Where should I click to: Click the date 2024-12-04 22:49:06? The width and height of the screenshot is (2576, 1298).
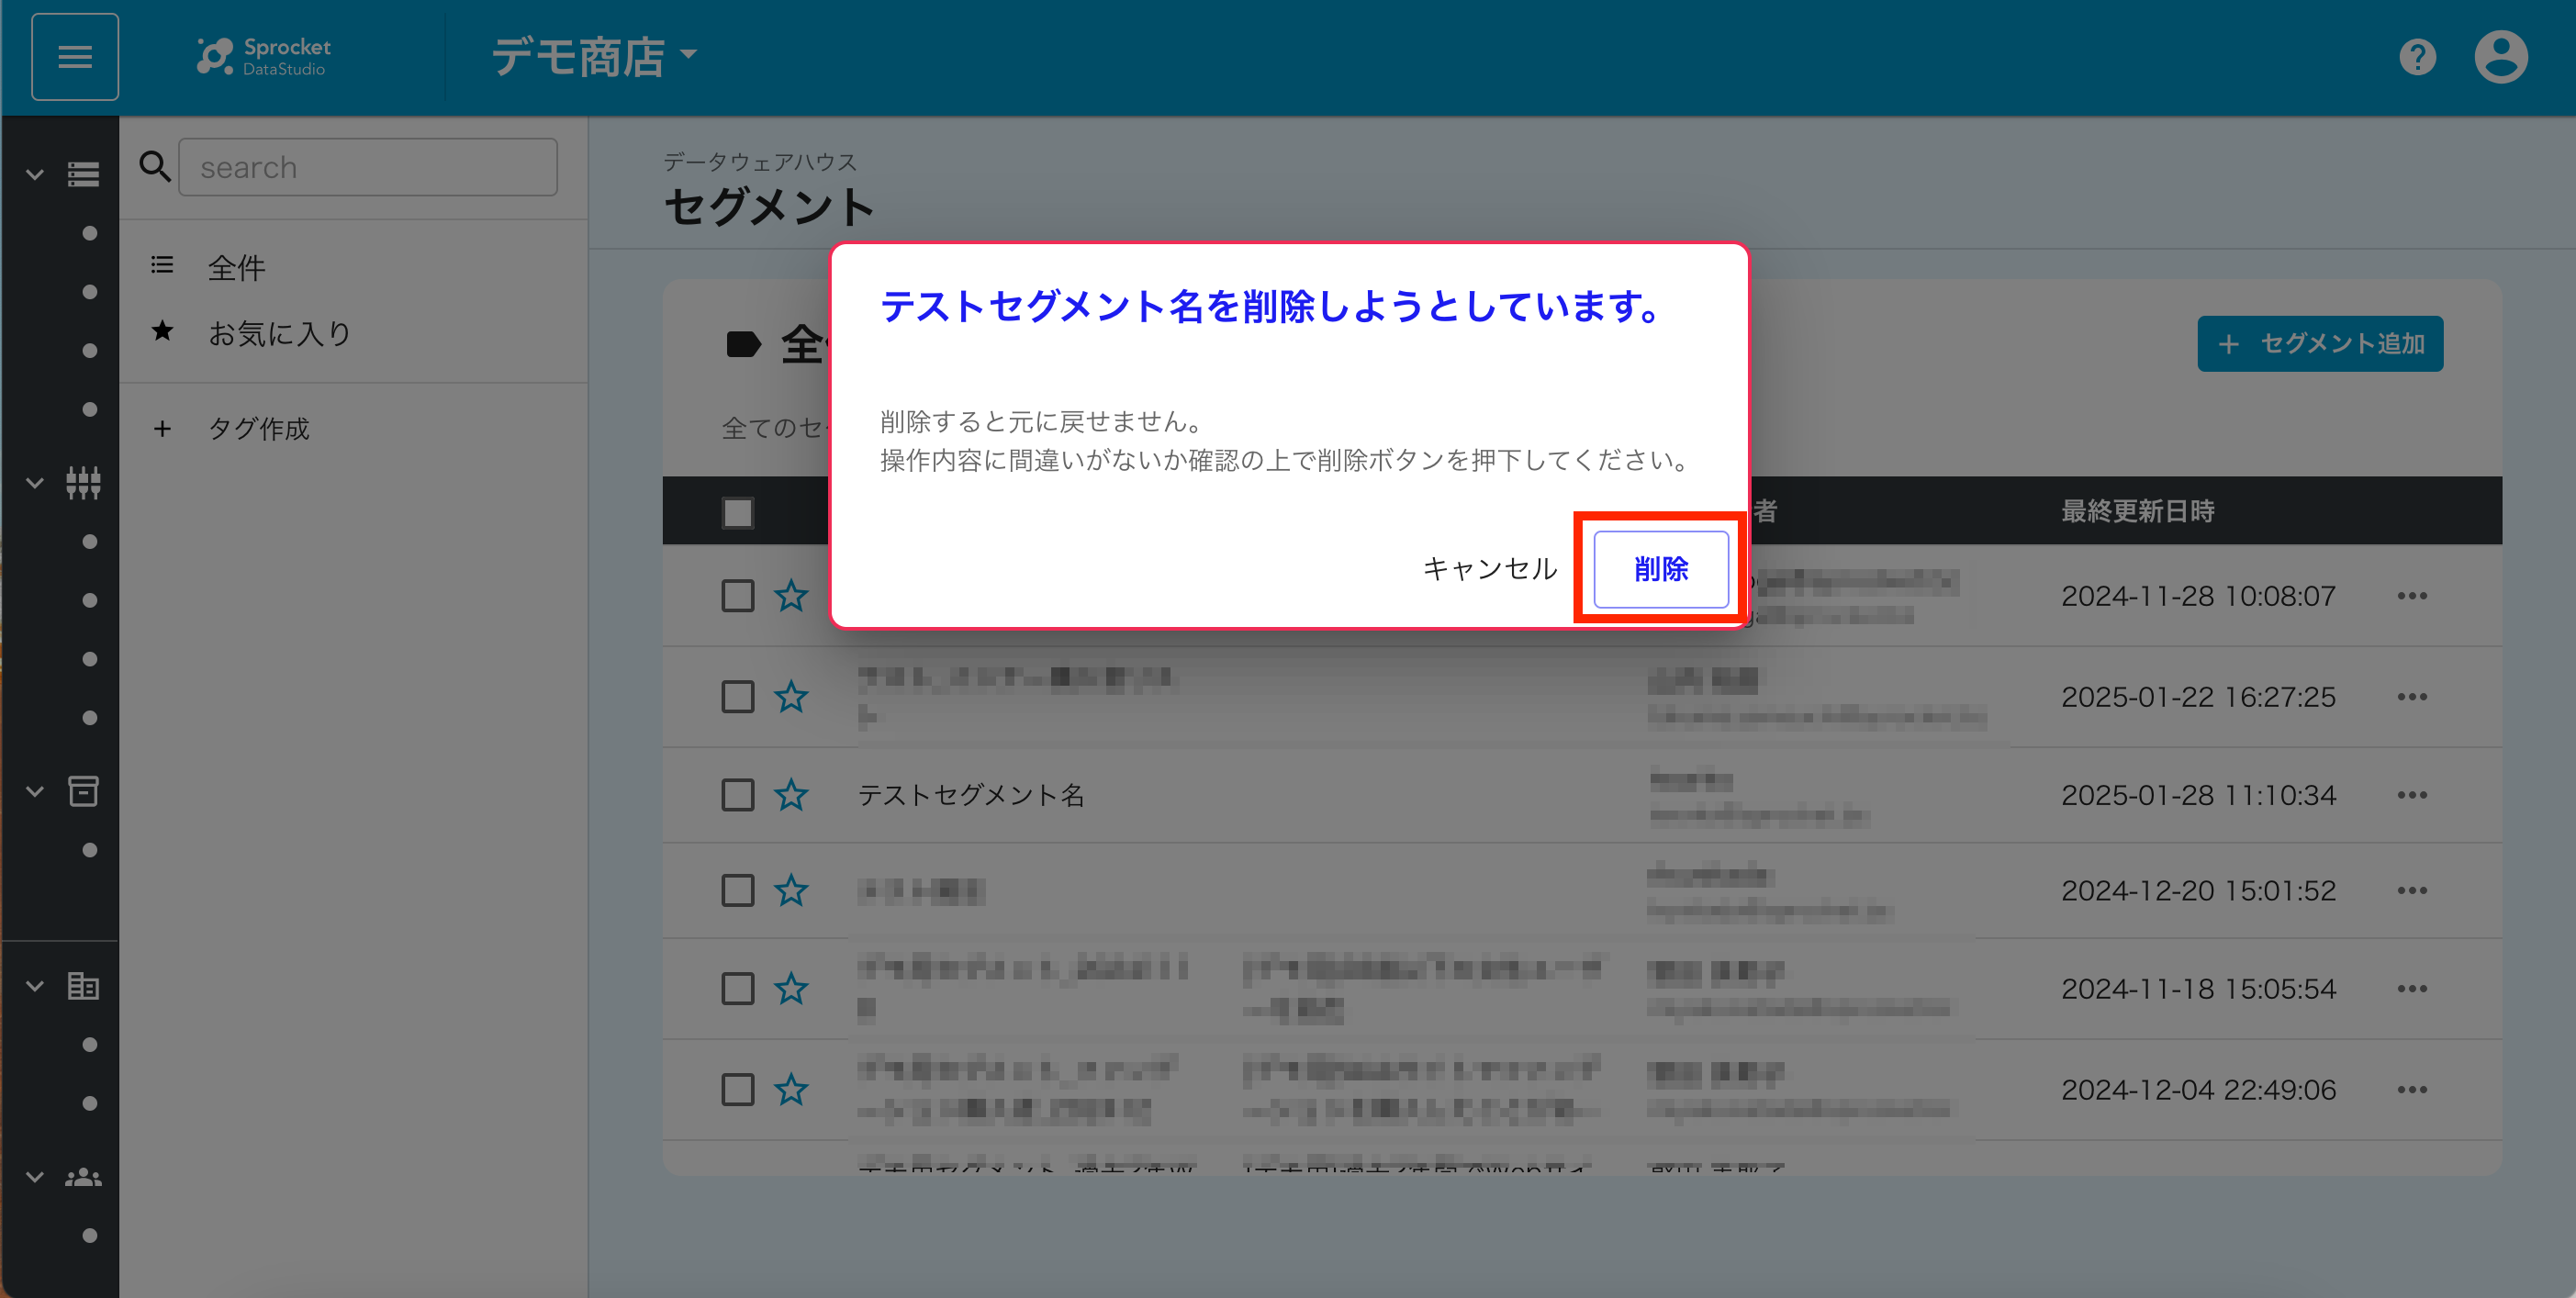pos(2198,1090)
